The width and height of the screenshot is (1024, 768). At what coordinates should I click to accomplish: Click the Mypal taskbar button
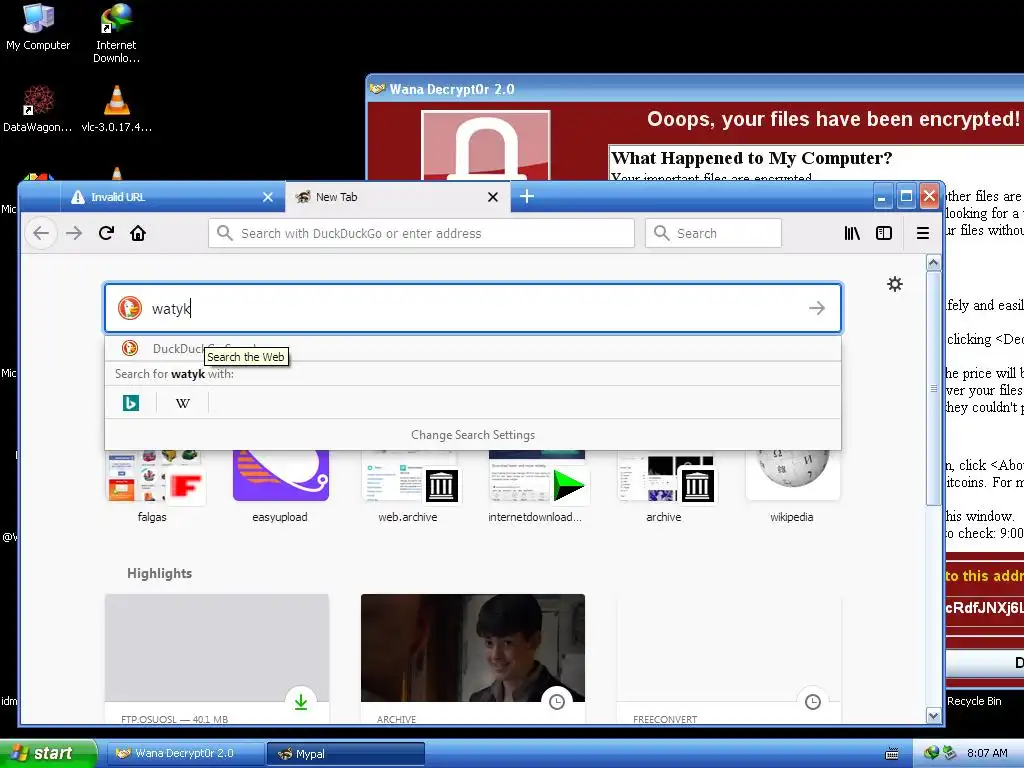345,754
